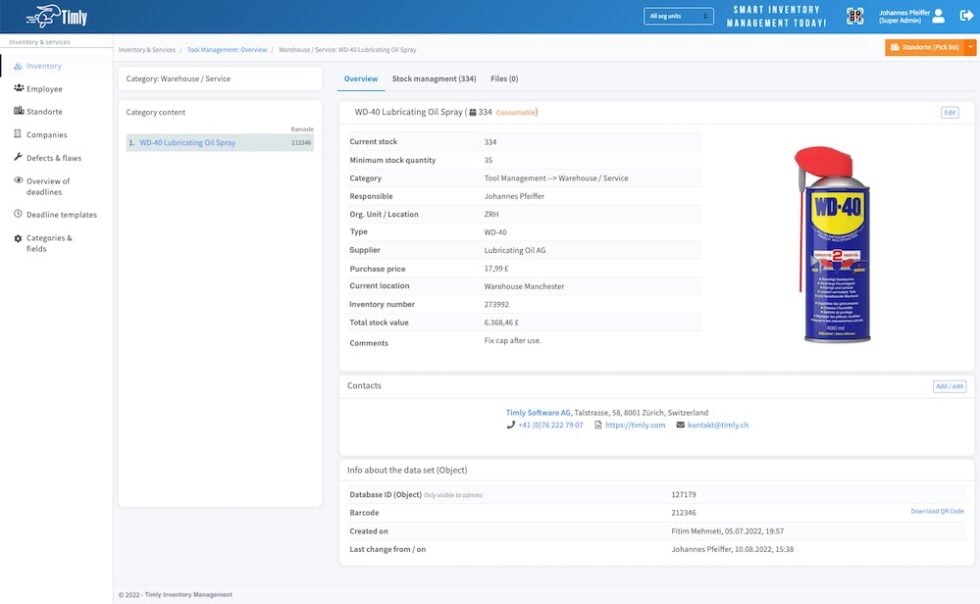The image size is (980, 604).
Task: Click the Standorte sidebar icon
Action: tap(18, 111)
